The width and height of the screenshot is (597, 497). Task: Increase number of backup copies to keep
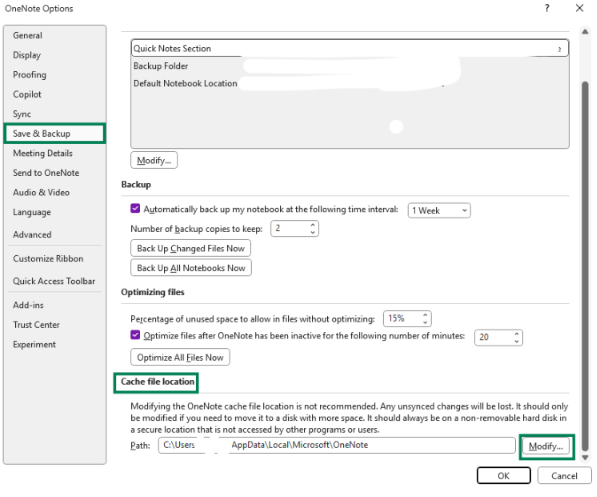(x=313, y=225)
